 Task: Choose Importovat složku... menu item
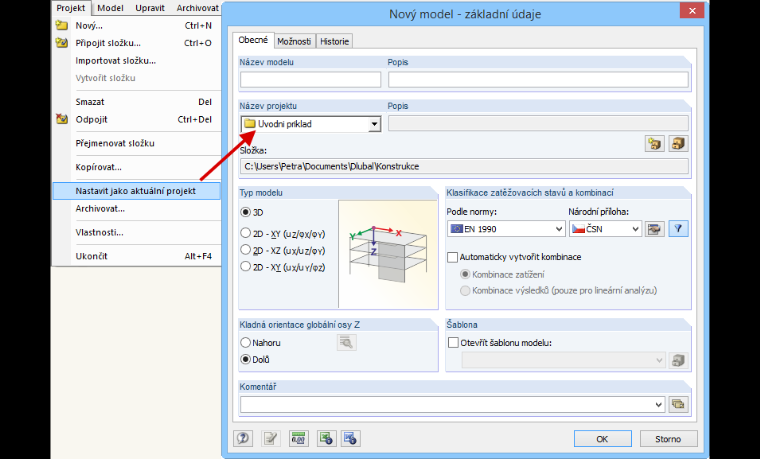tap(136, 61)
